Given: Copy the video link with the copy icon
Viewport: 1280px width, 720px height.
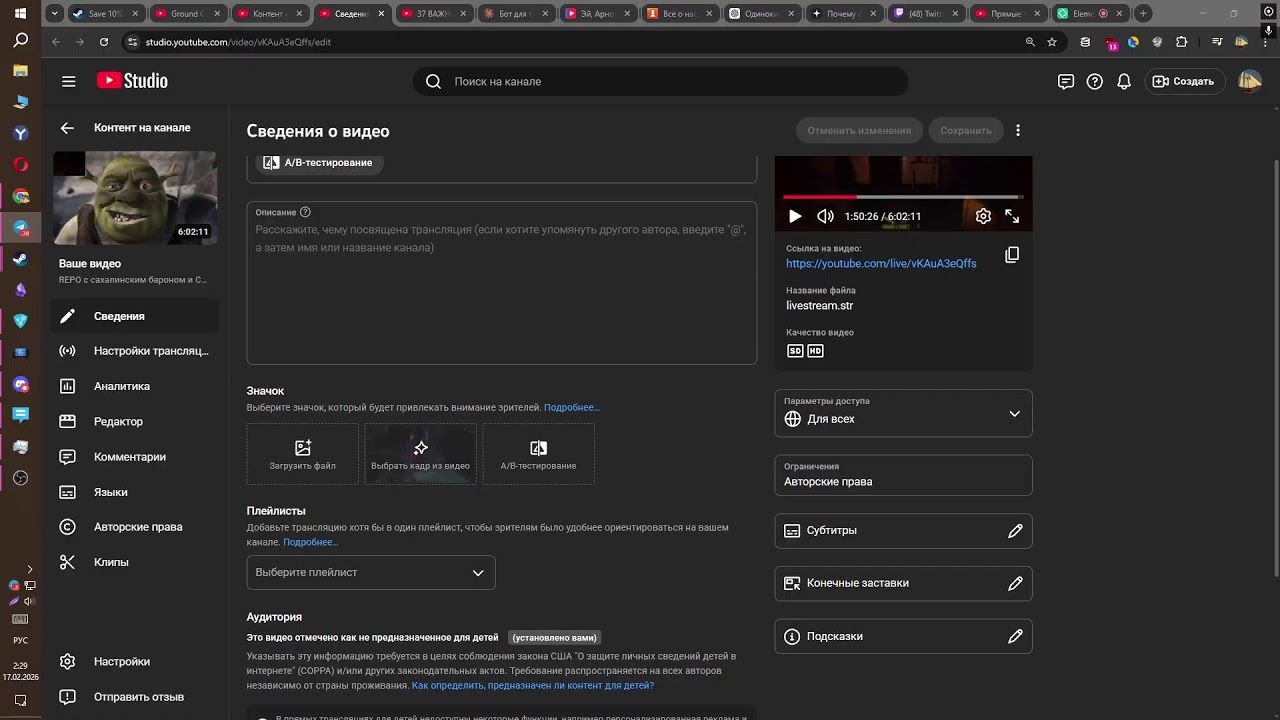Looking at the screenshot, I should pos(1012,255).
